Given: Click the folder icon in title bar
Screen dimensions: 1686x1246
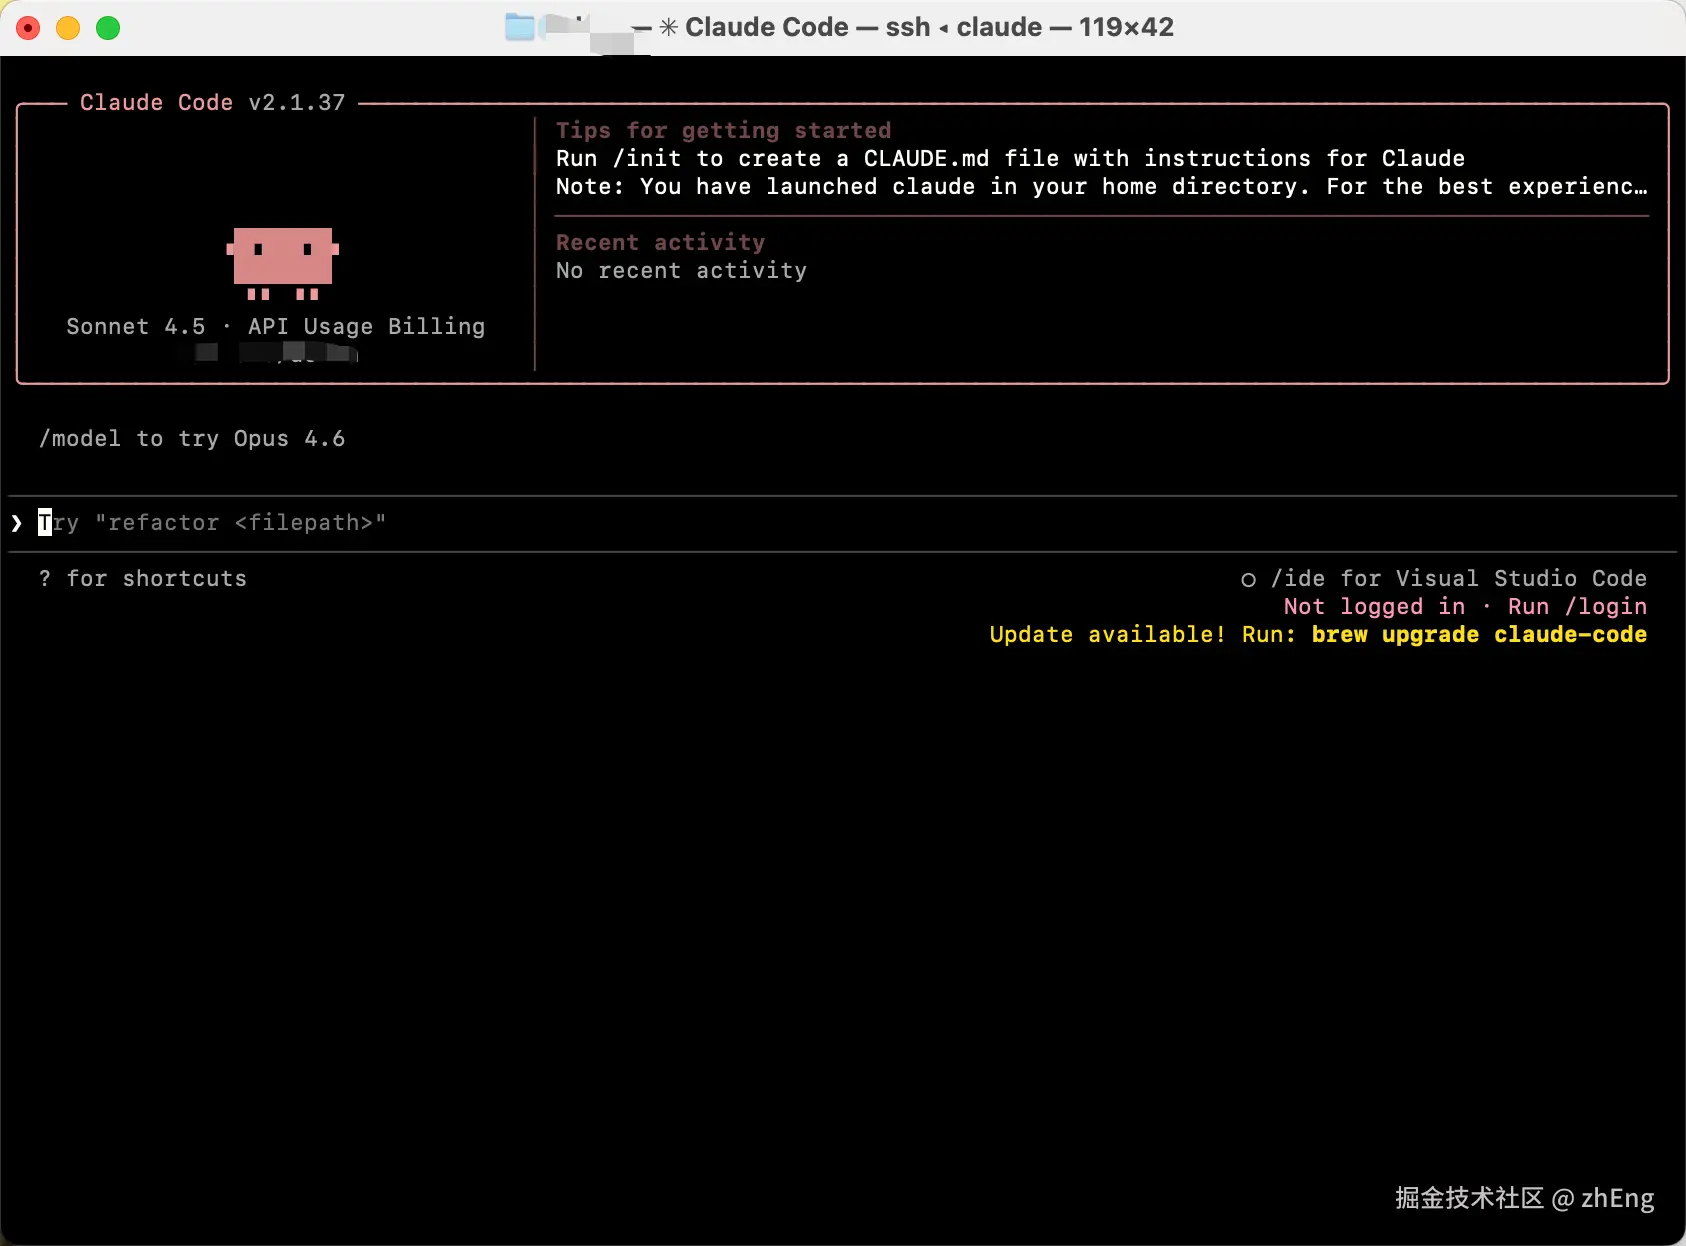Looking at the screenshot, I should 519,27.
